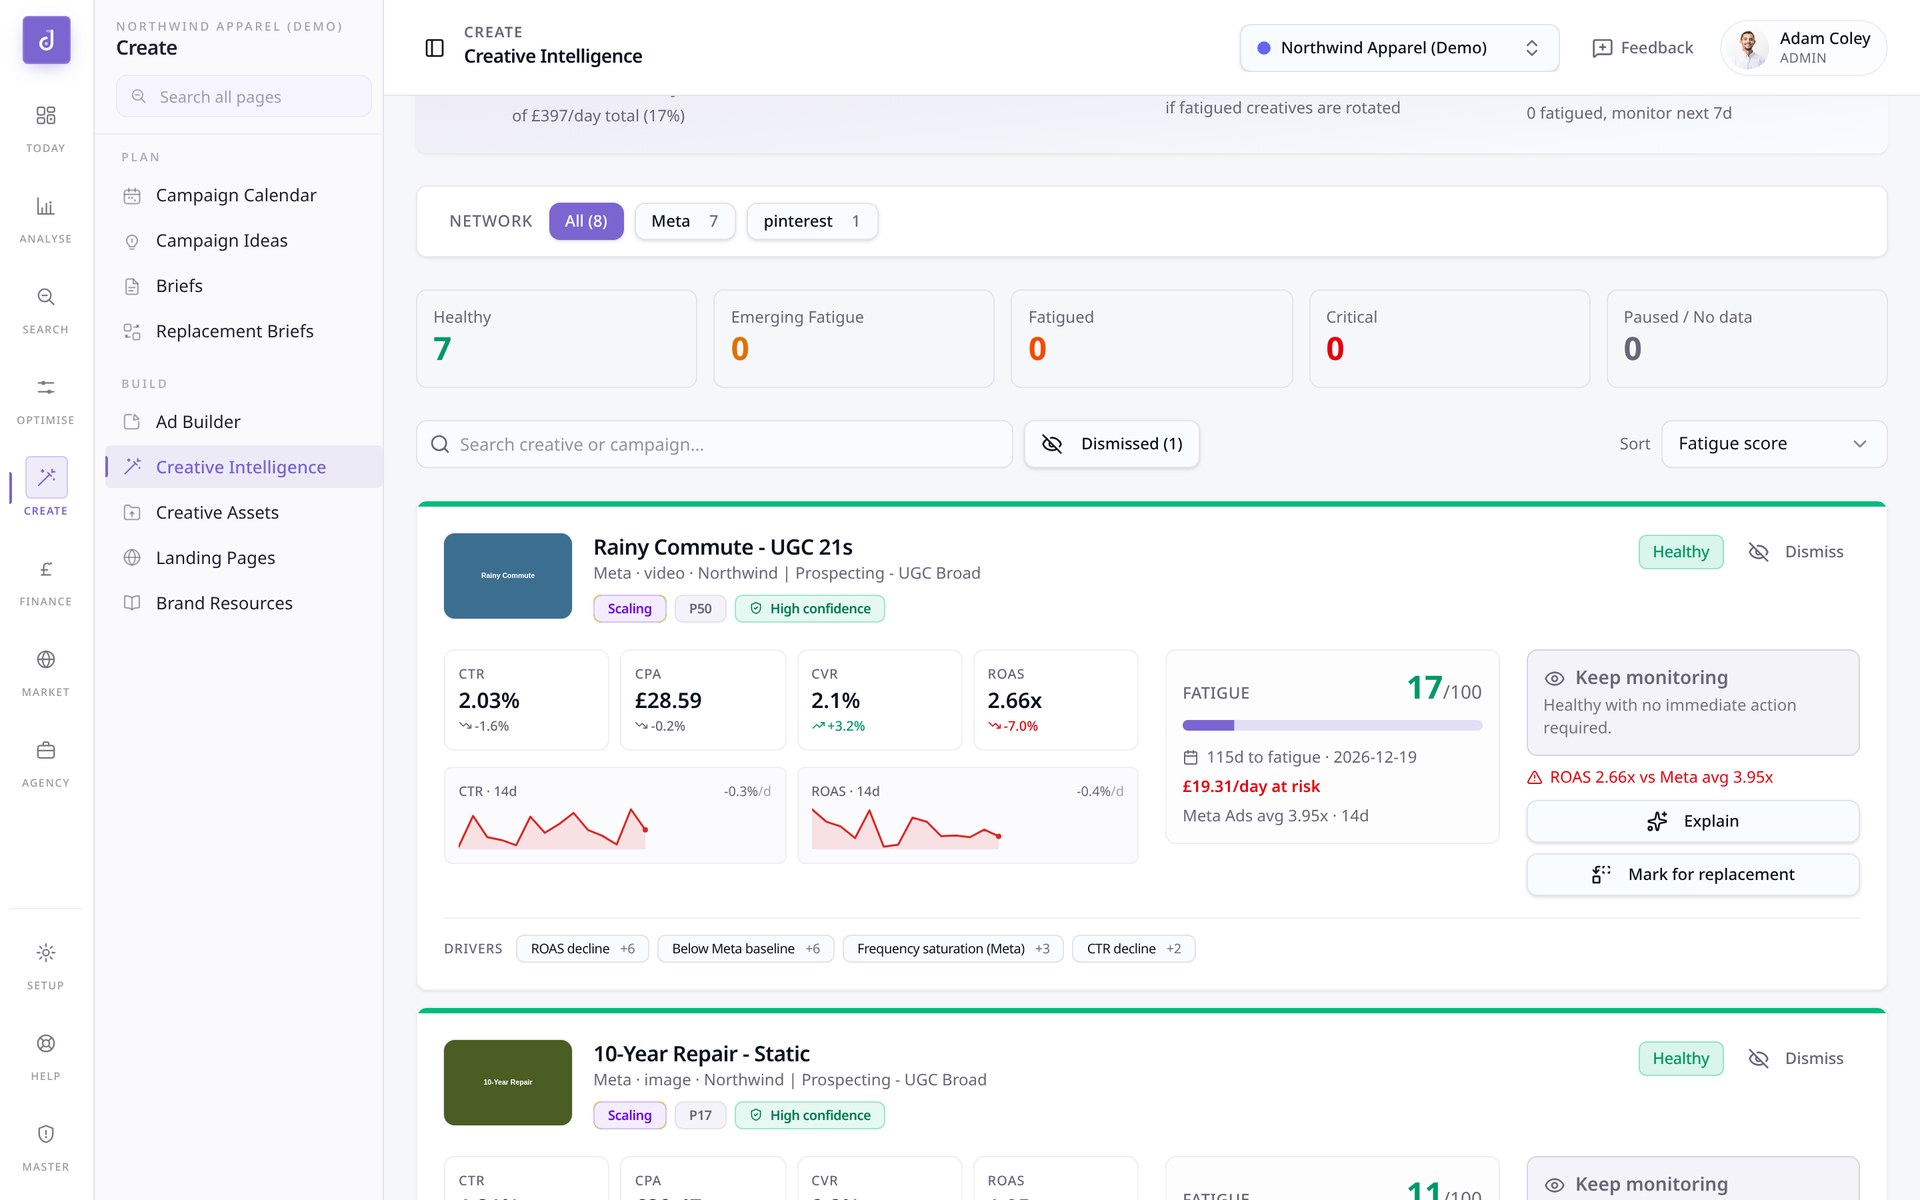Filter by Critical status card
The height and width of the screenshot is (1200, 1920).
click(x=1449, y=339)
